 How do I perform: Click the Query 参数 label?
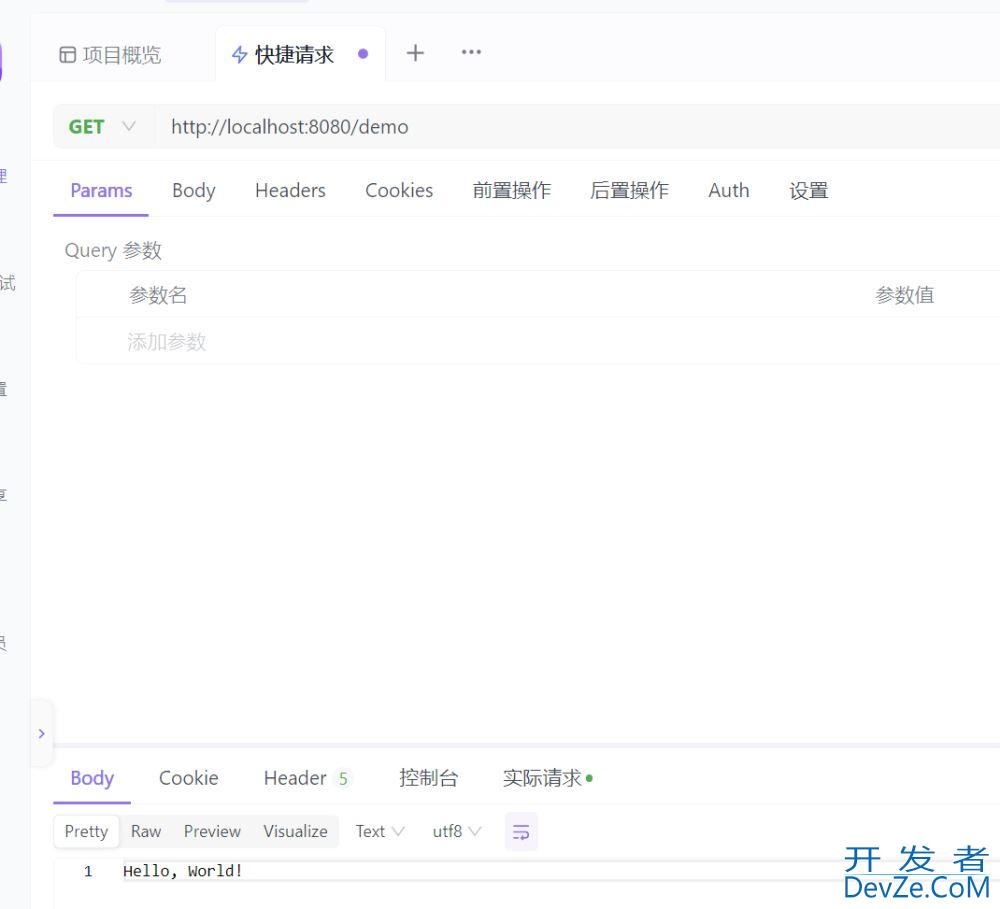pos(113,250)
